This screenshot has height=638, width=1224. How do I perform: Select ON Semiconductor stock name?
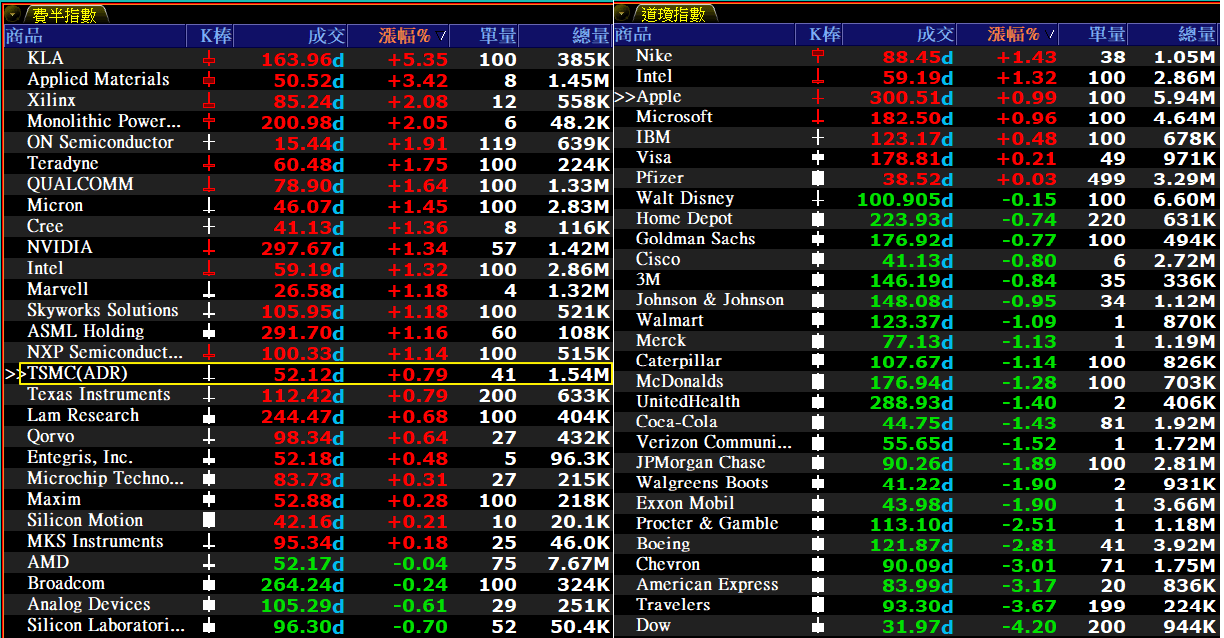point(100,142)
